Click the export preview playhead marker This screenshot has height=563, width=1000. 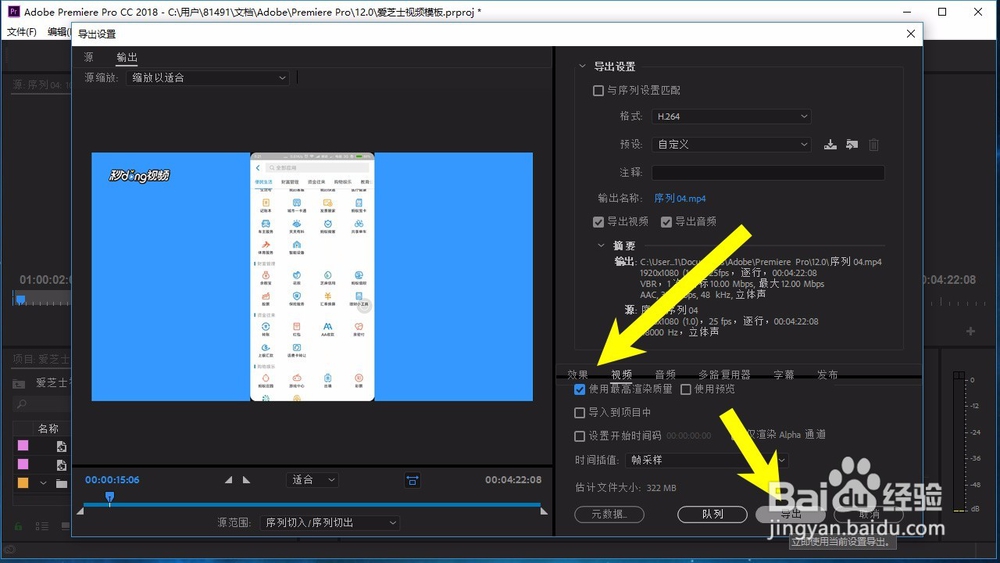coord(110,497)
